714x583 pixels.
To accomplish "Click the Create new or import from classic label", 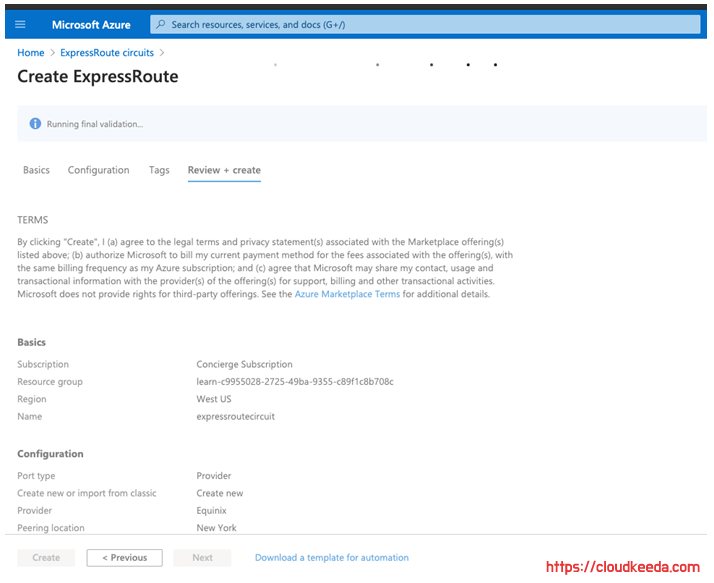I will (87, 493).
